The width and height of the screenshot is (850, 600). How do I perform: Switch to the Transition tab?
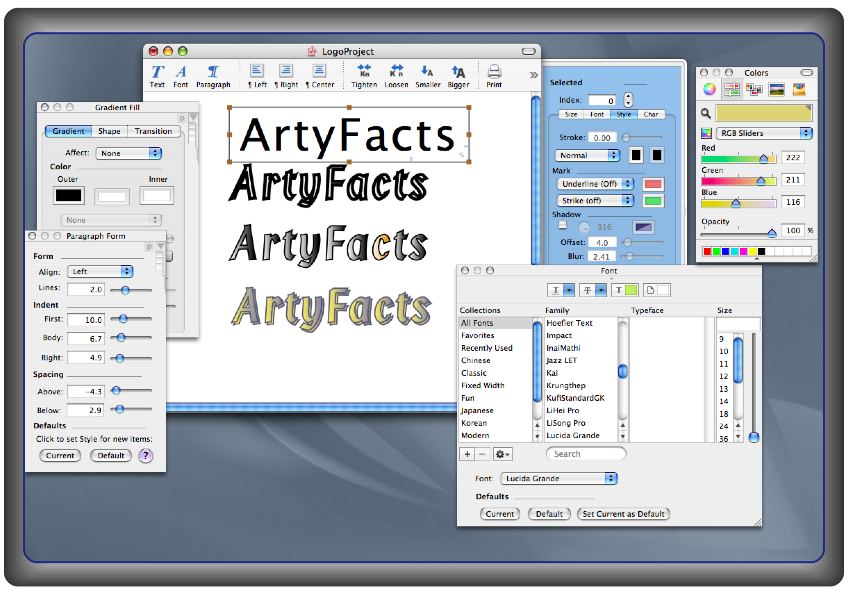coord(153,131)
